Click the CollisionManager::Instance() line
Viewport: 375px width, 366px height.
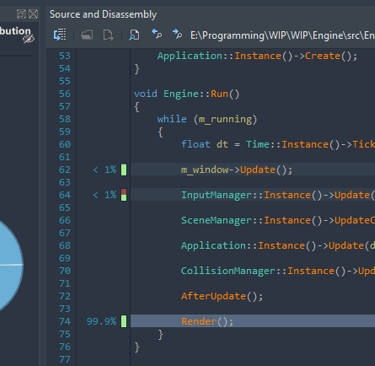[x=278, y=271]
